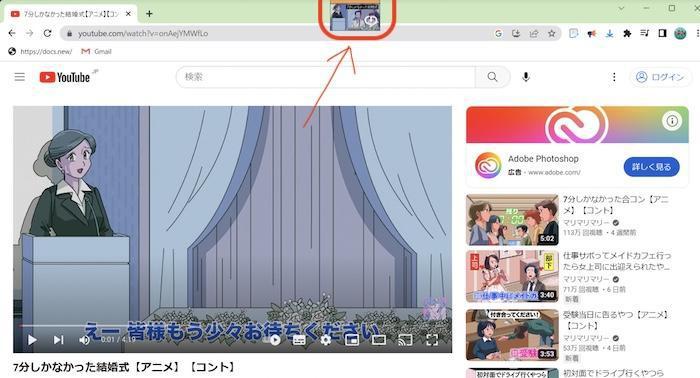This screenshot has width=700, height=378.
Task: Open the 7分しかなかった合コン thumbnail
Action: [x=512, y=220]
